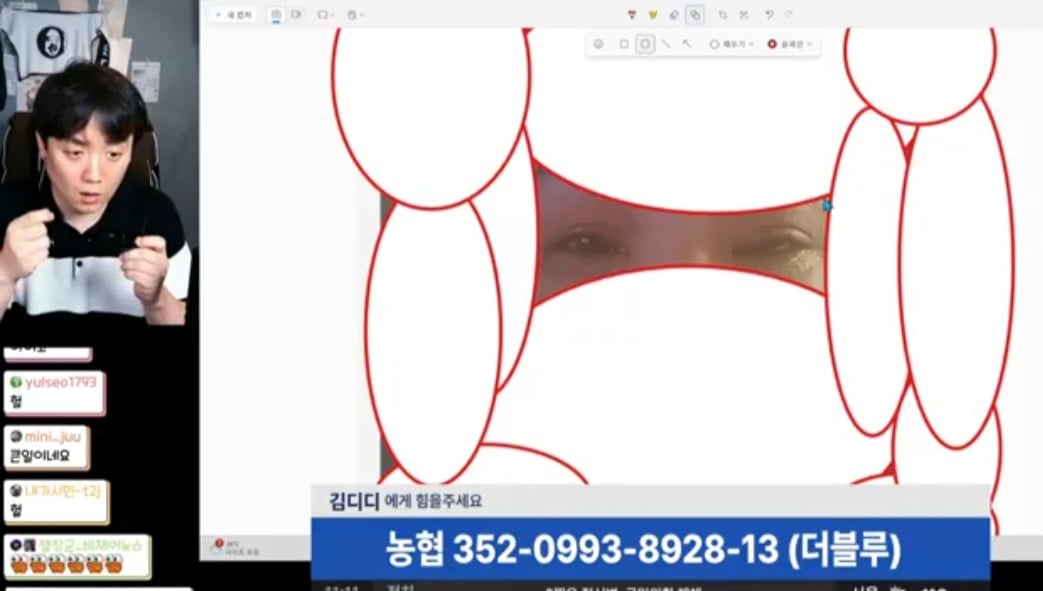This screenshot has height=591, width=1043.
Task: Expand the snip delay timer dropdown
Action: pos(355,15)
